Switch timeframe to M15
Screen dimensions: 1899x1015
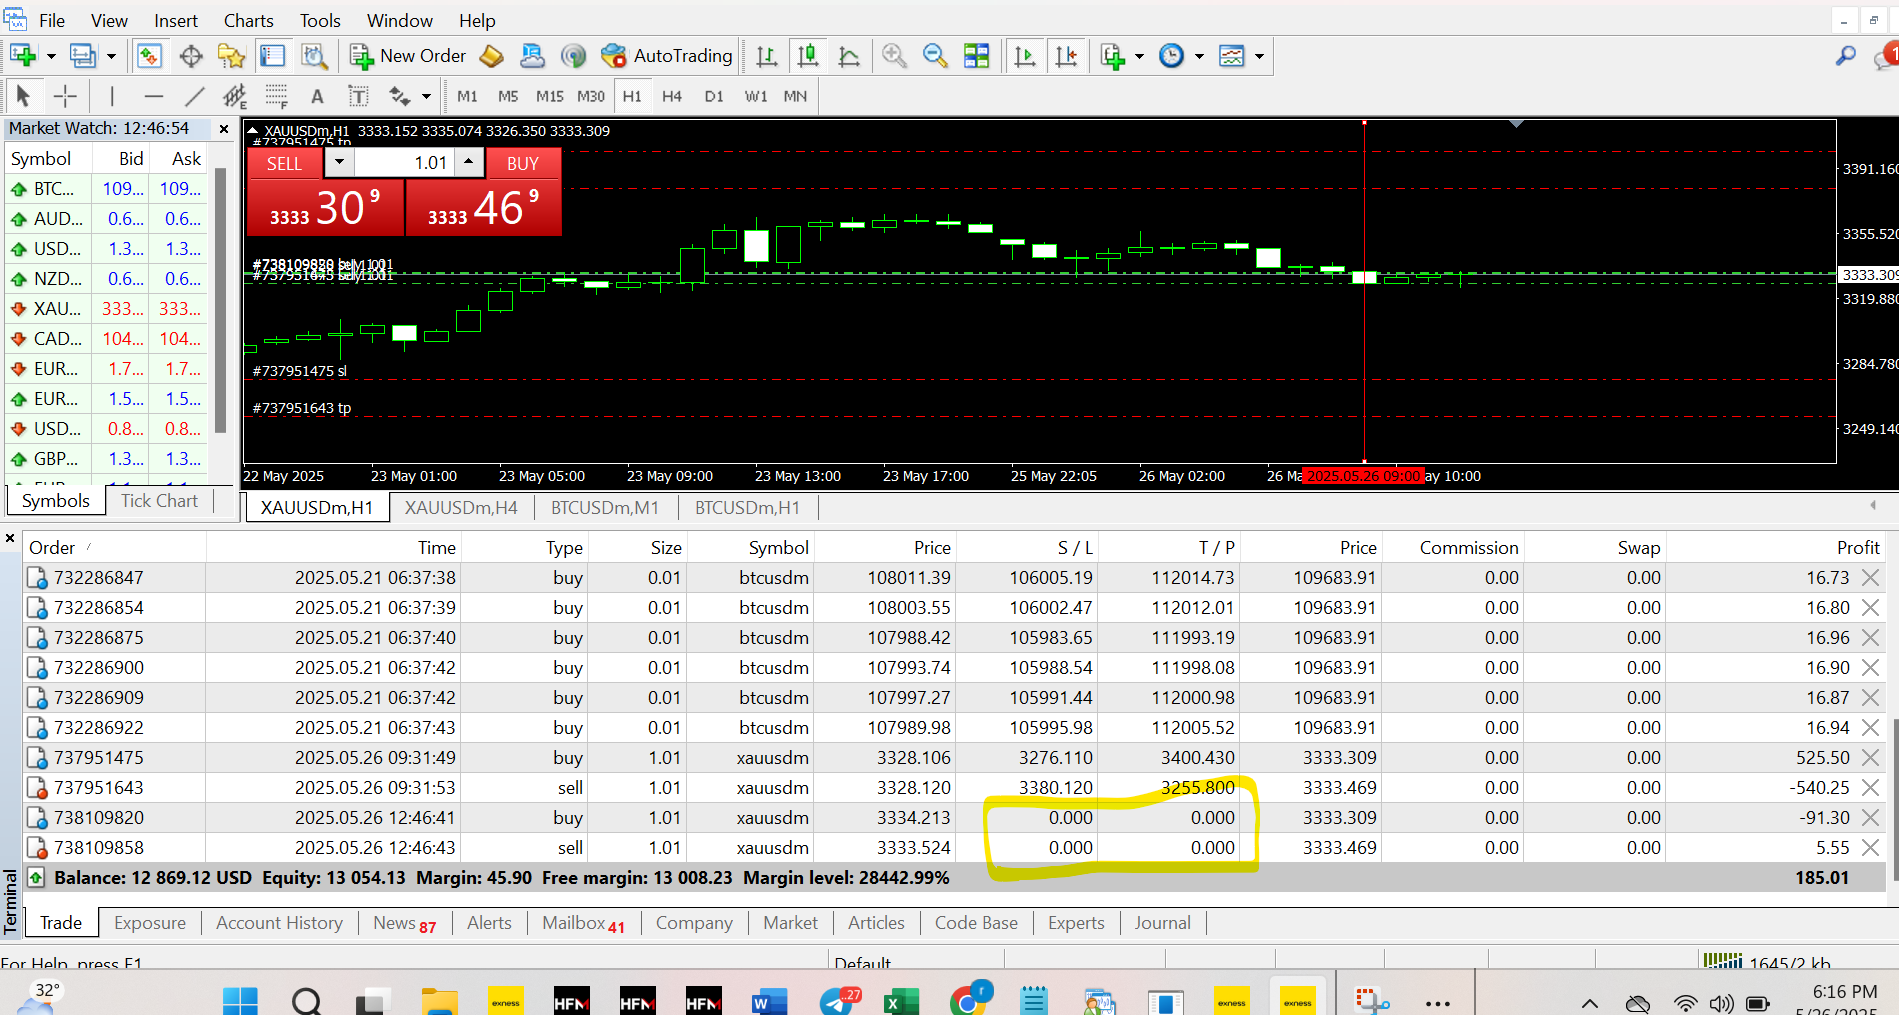[x=549, y=96]
